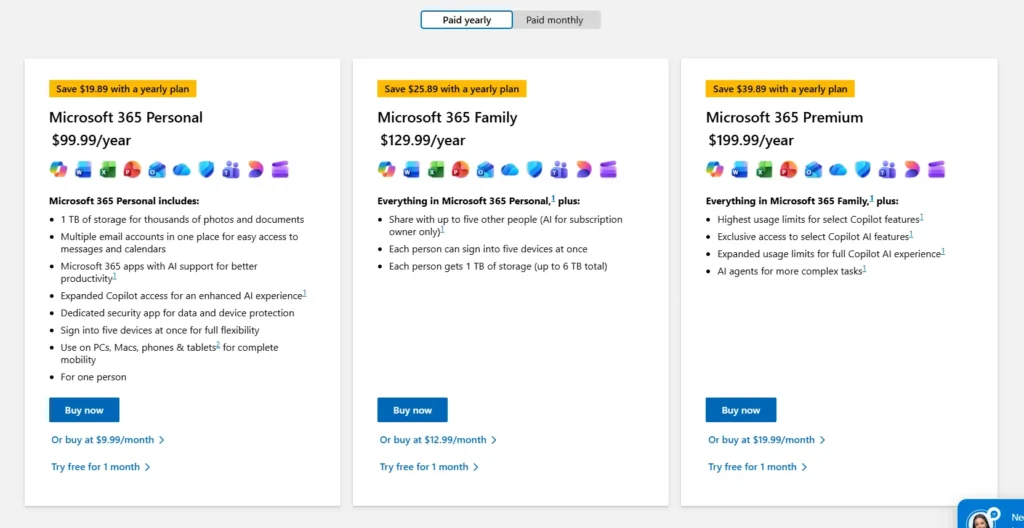Click the Teams icon in the Family plan

coord(559,169)
